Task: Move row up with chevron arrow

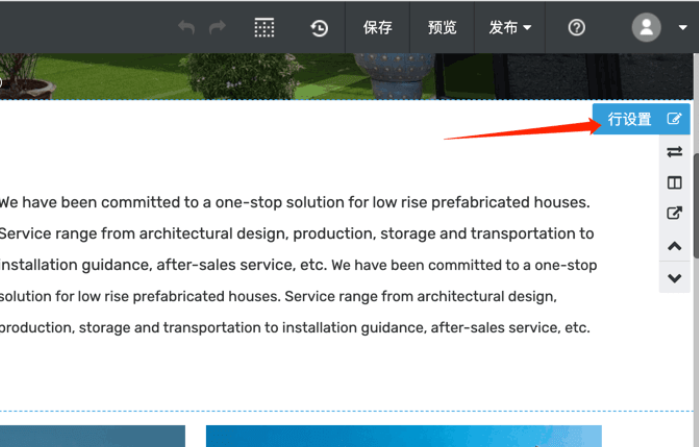Action: tap(674, 246)
